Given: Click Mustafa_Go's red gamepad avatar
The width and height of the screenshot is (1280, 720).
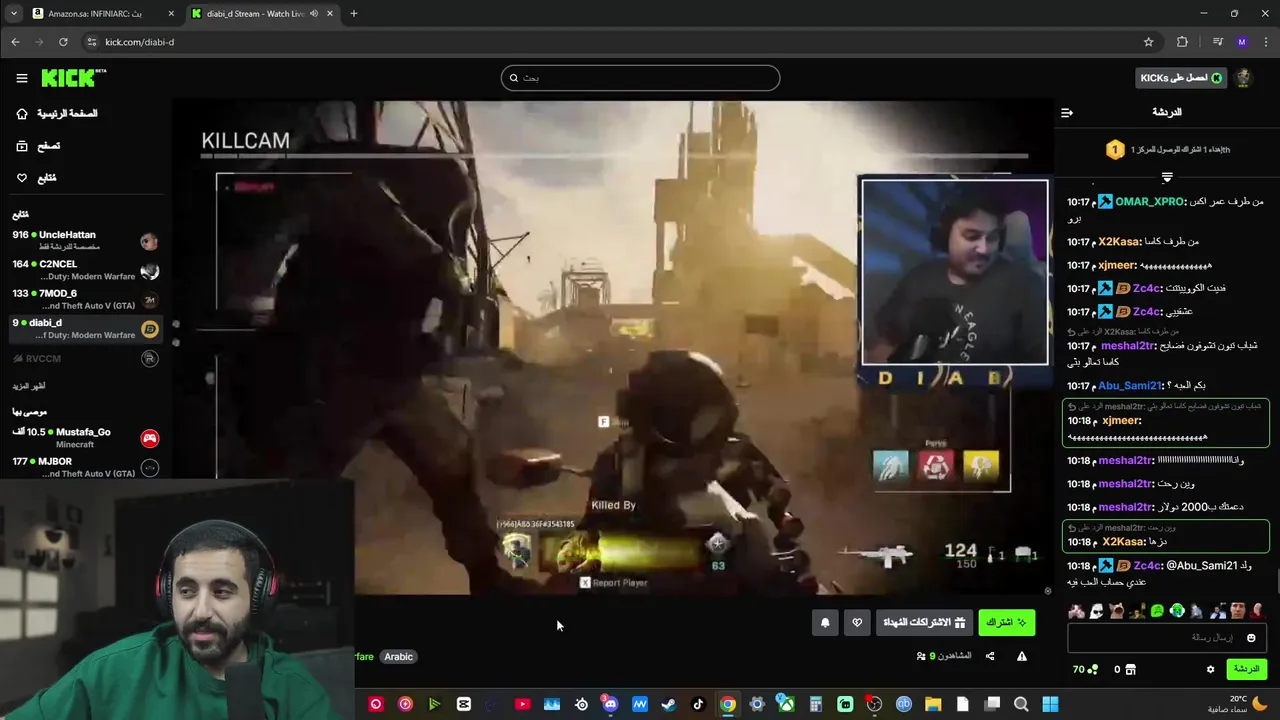Looking at the screenshot, I should [150, 438].
